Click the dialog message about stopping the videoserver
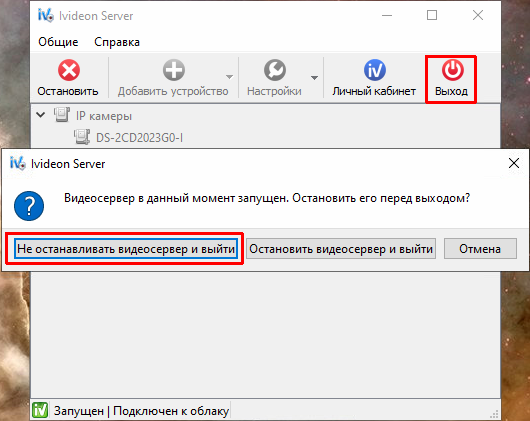The width and height of the screenshot is (530, 421). point(267,198)
